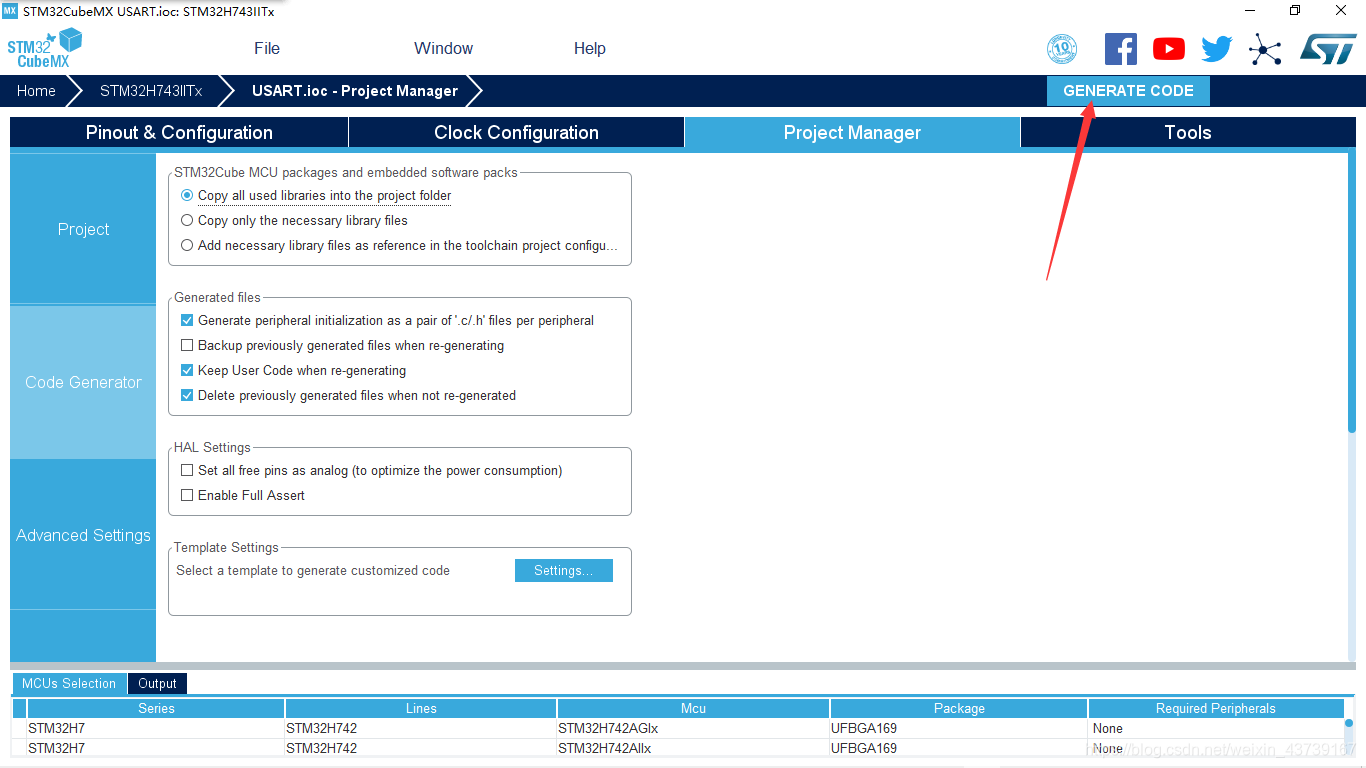Click the GENERATE CODE button
Image resolution: width=1366 pixels, height=768 pixels.
pos(1128,90)
